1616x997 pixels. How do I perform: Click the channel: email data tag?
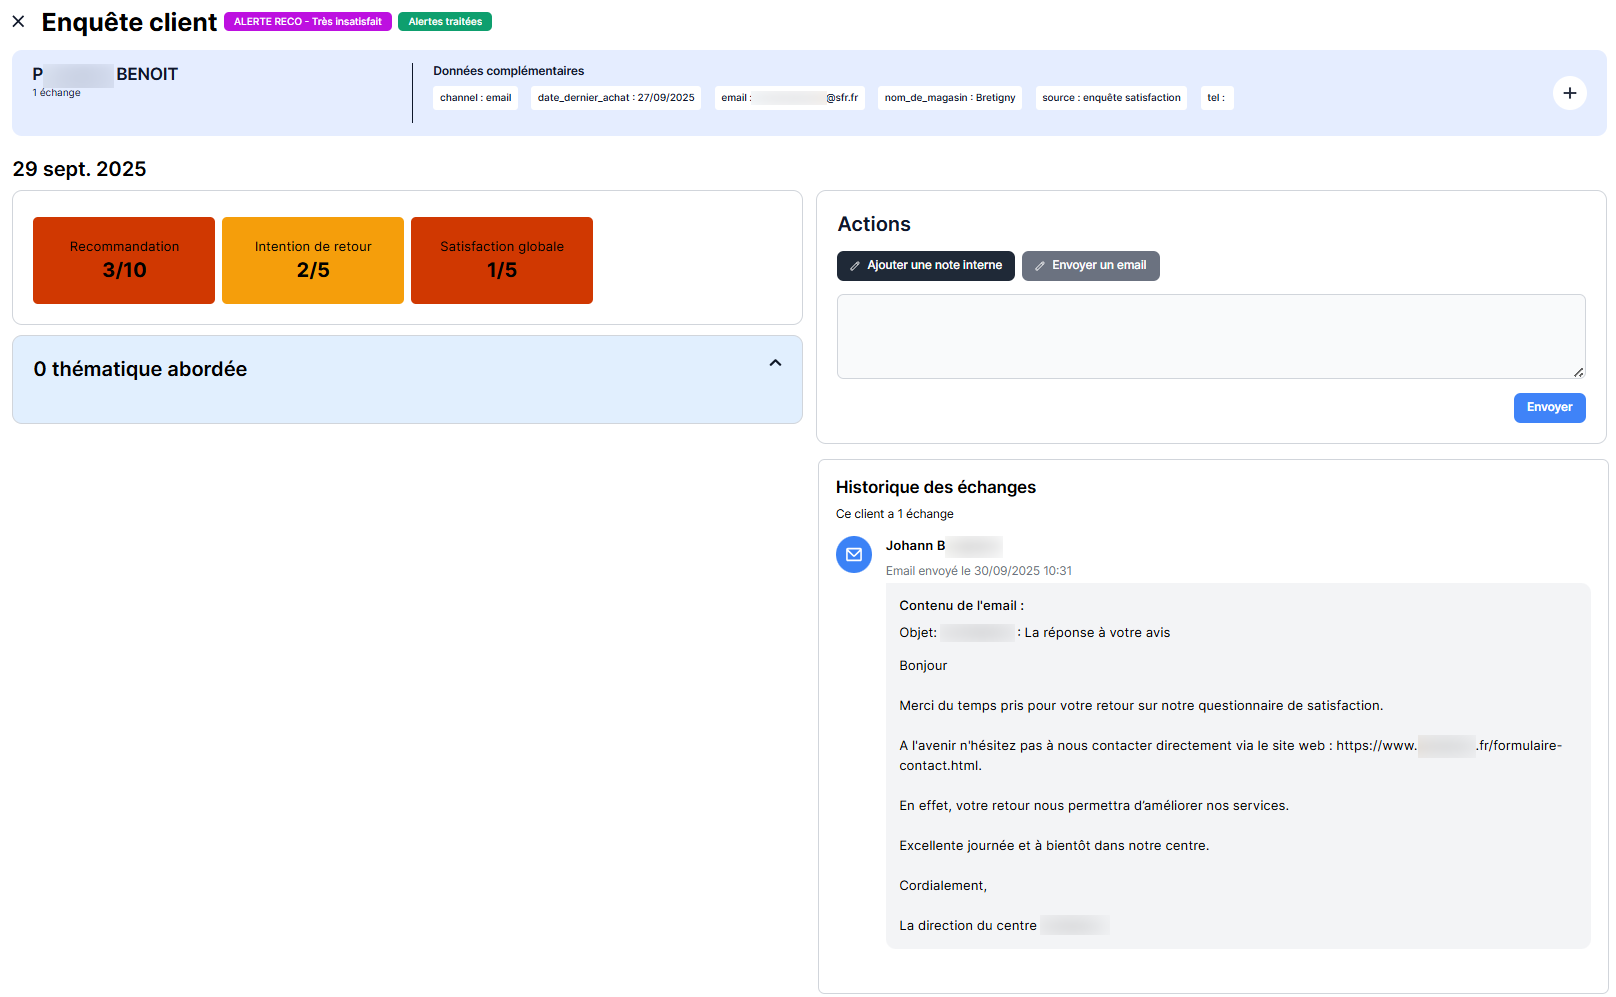475,98
